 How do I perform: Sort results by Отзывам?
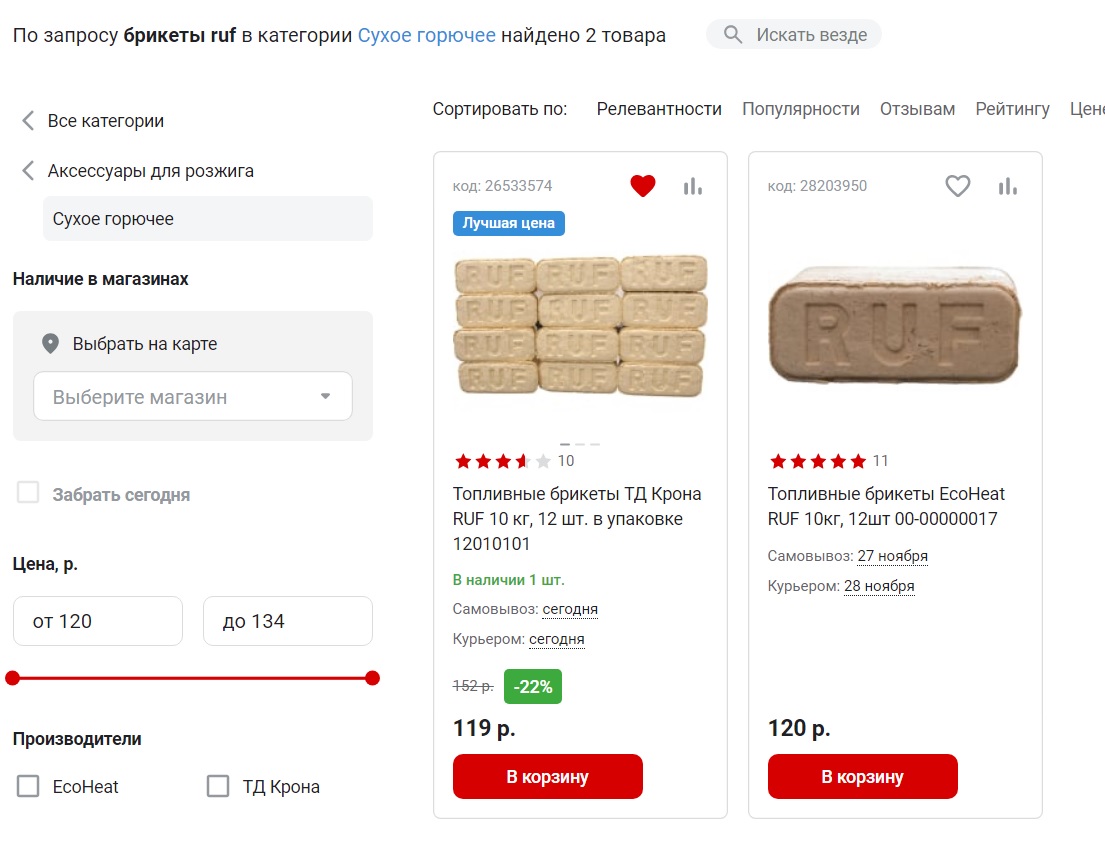(x=917, y=109)
